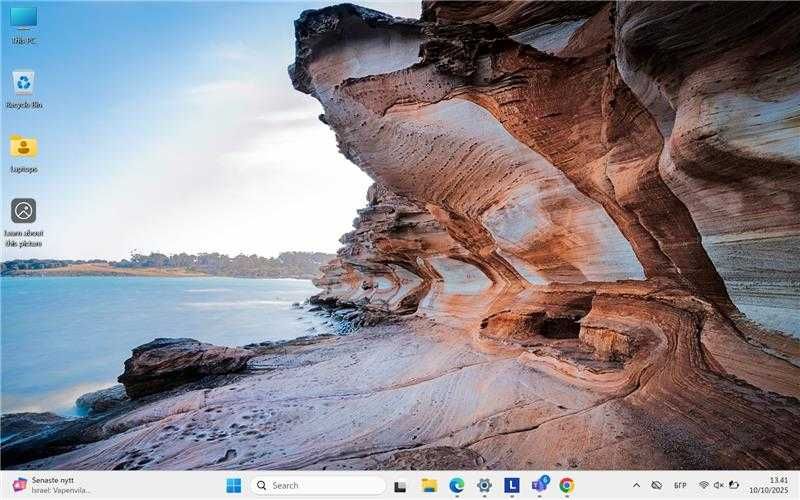Select the Laptops user folder icon
The height and width of the screenshot is (500, 800).
(23, 154)
